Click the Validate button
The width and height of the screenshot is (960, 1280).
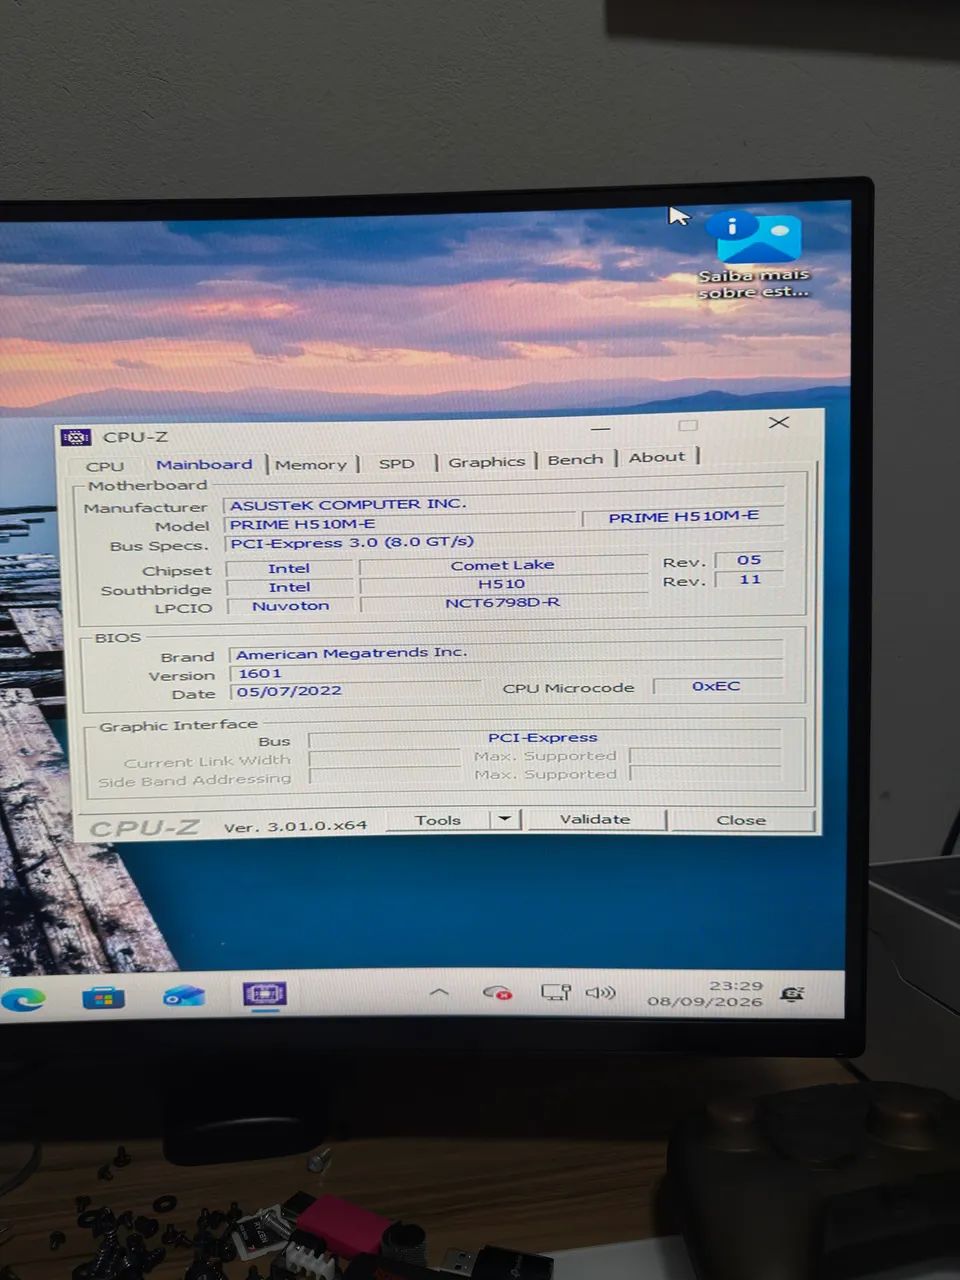point(595,819)
